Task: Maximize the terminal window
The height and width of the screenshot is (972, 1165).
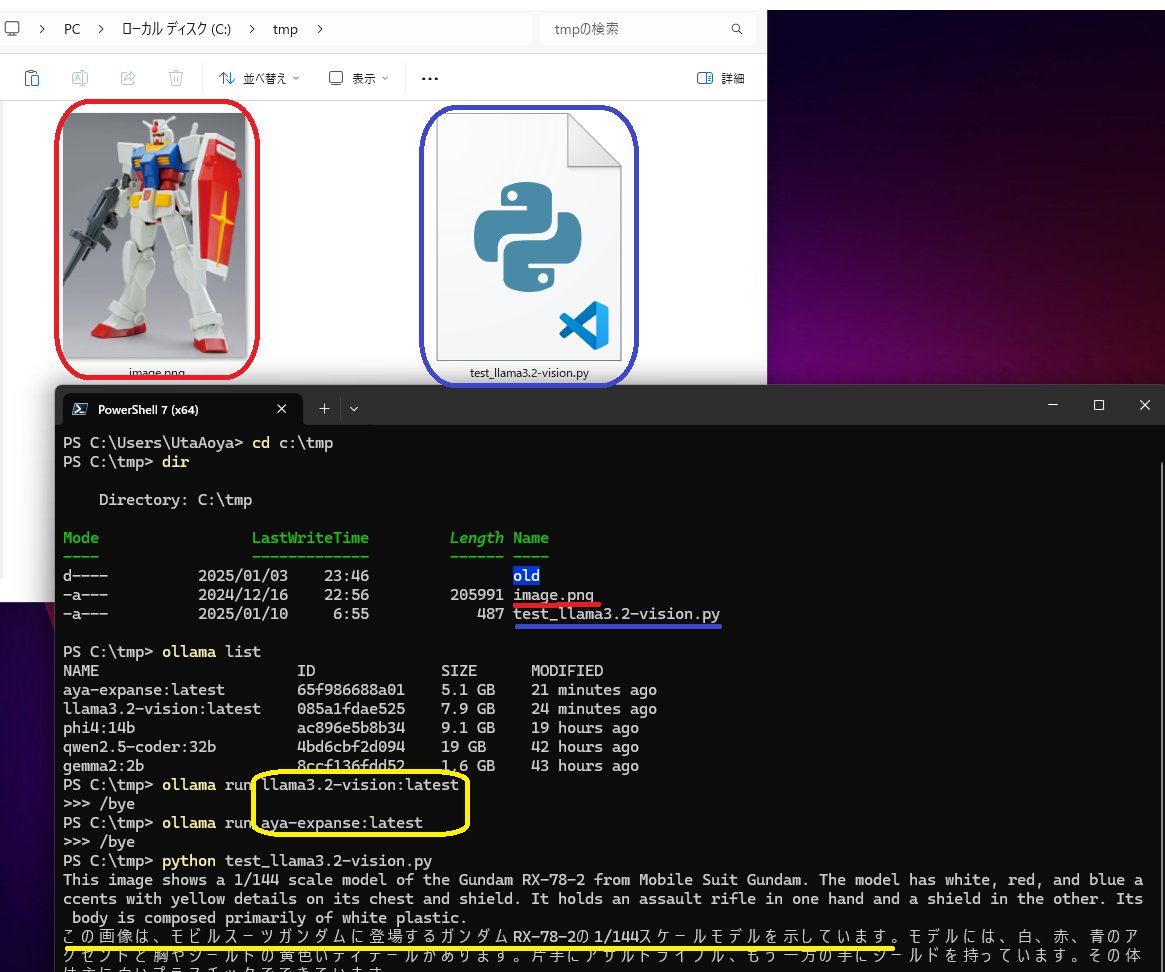Action: pyautogui.click(x=1099, y=405)
